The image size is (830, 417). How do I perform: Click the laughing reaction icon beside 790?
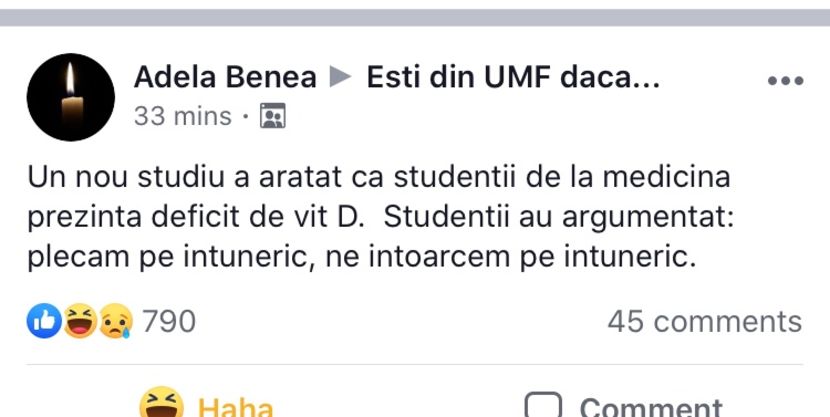(x=80, y=321)
